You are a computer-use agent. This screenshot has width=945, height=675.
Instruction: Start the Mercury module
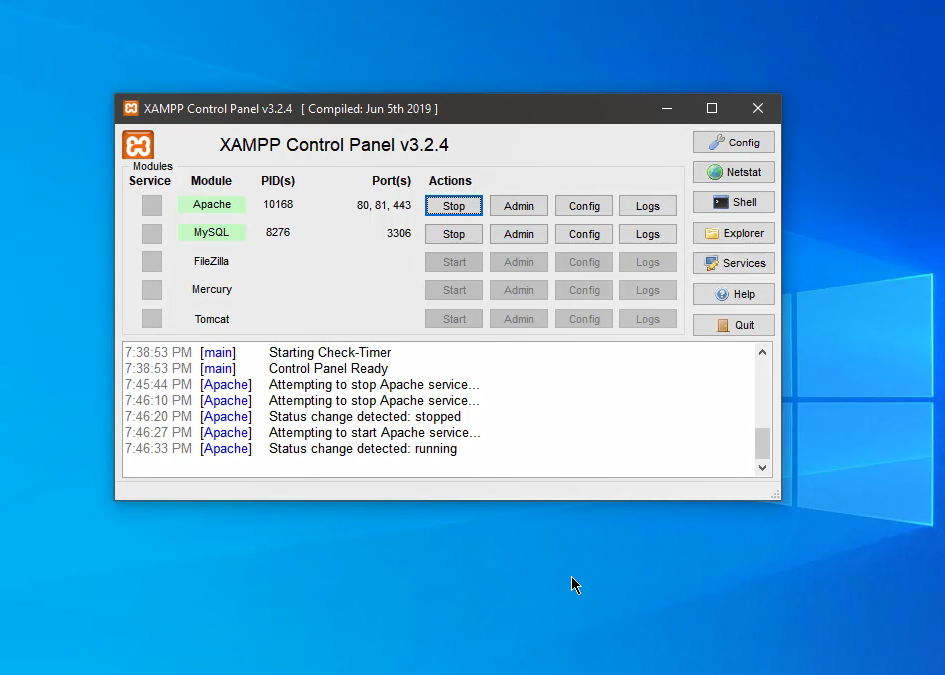[454, 290]
